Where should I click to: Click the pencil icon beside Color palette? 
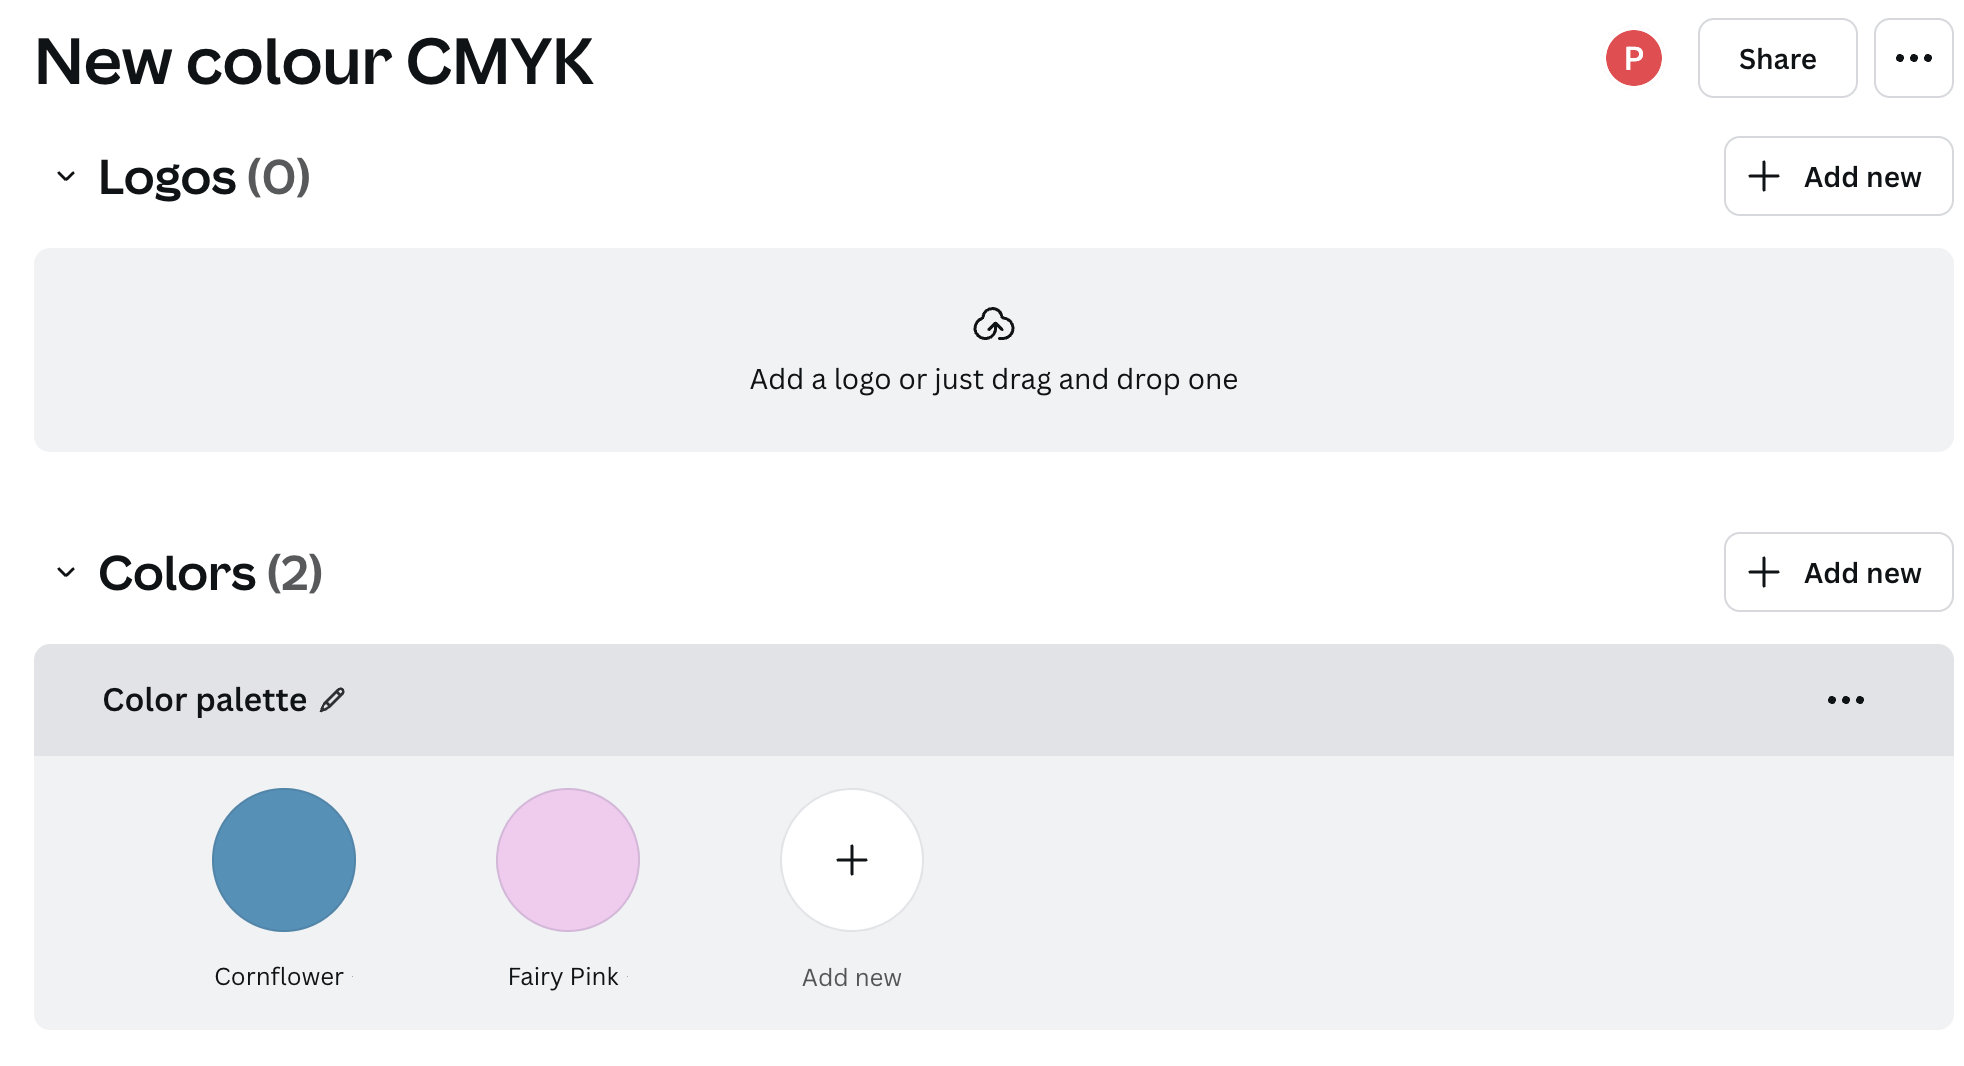(332, 700)
